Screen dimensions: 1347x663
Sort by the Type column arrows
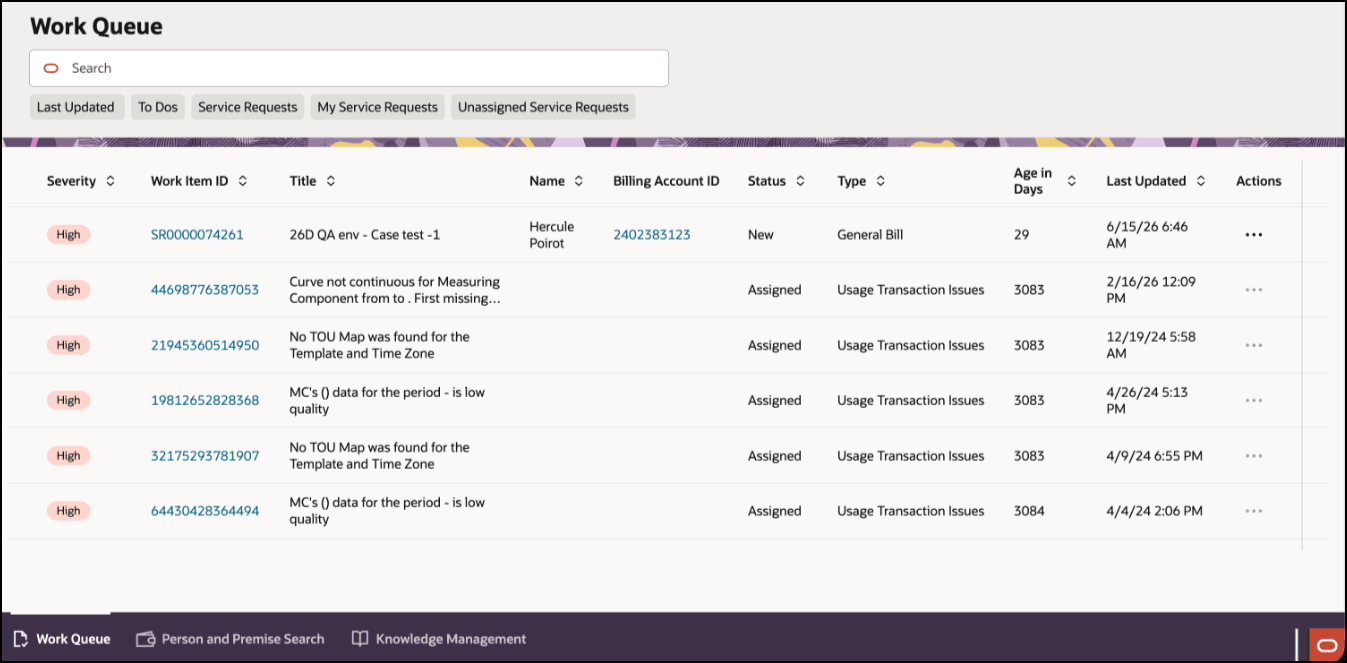(880, 181)
